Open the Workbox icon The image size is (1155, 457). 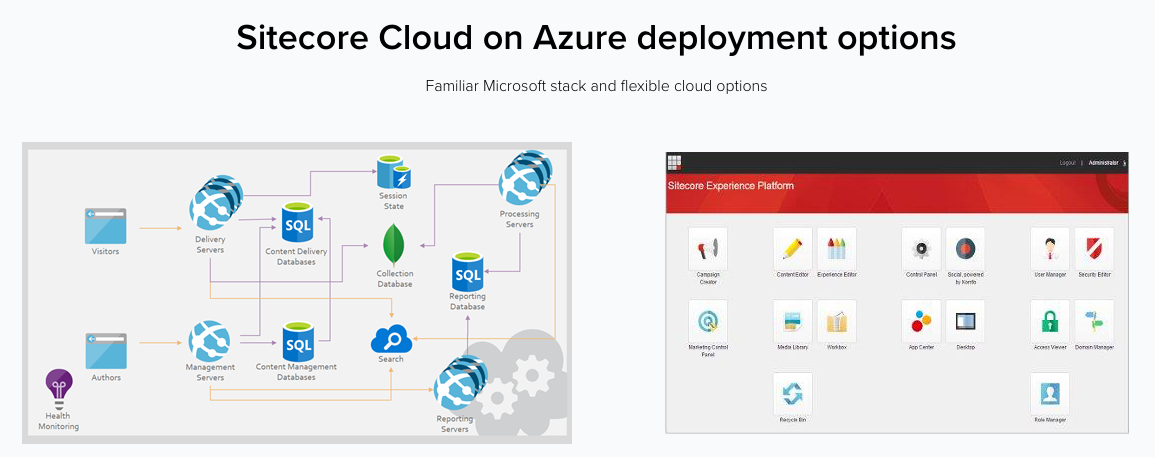click(x=837, y=320)
